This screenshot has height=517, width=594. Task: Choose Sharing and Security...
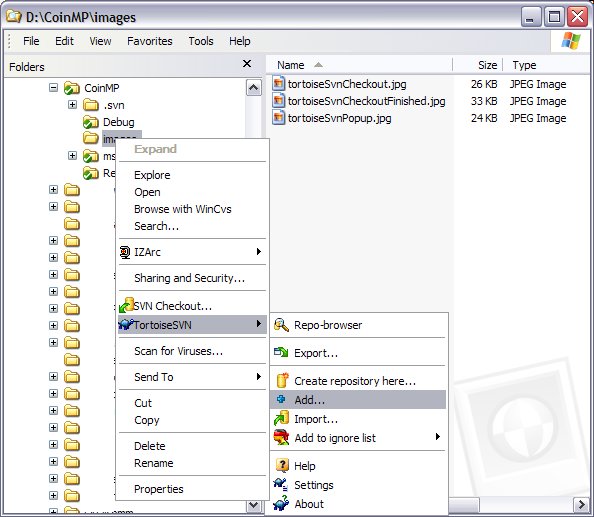(x=192, y=278)
